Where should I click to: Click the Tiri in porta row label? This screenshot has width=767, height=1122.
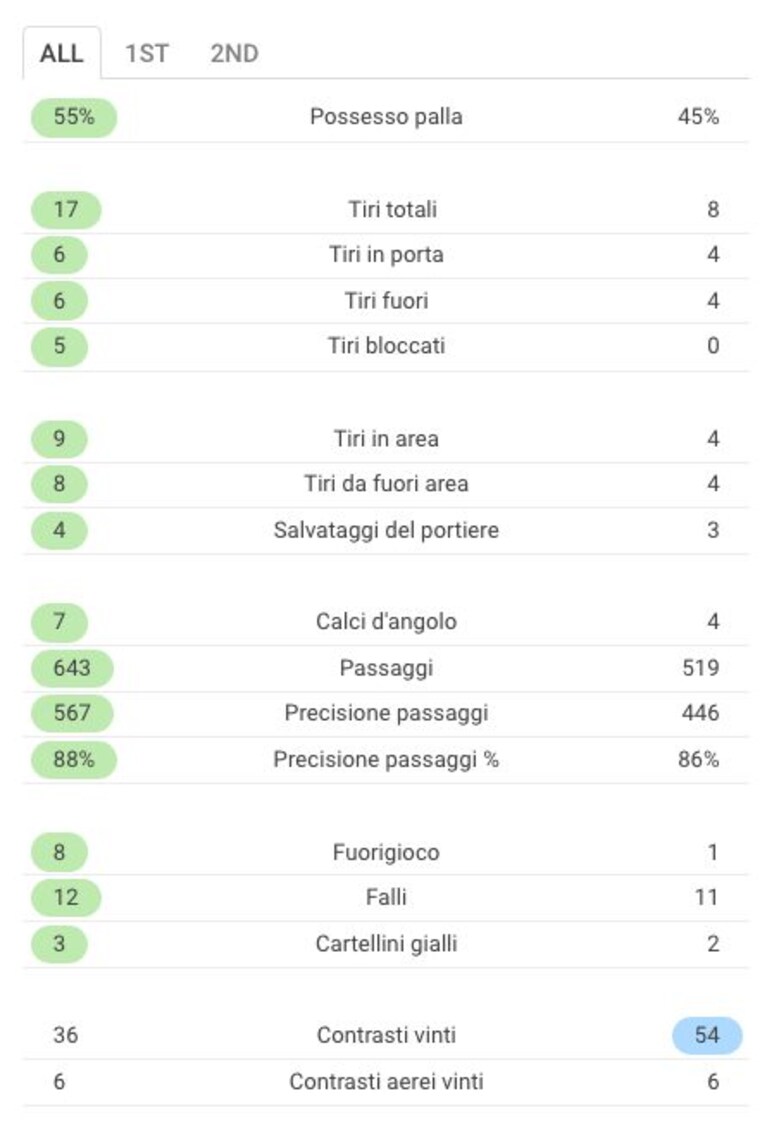[386, 255]
